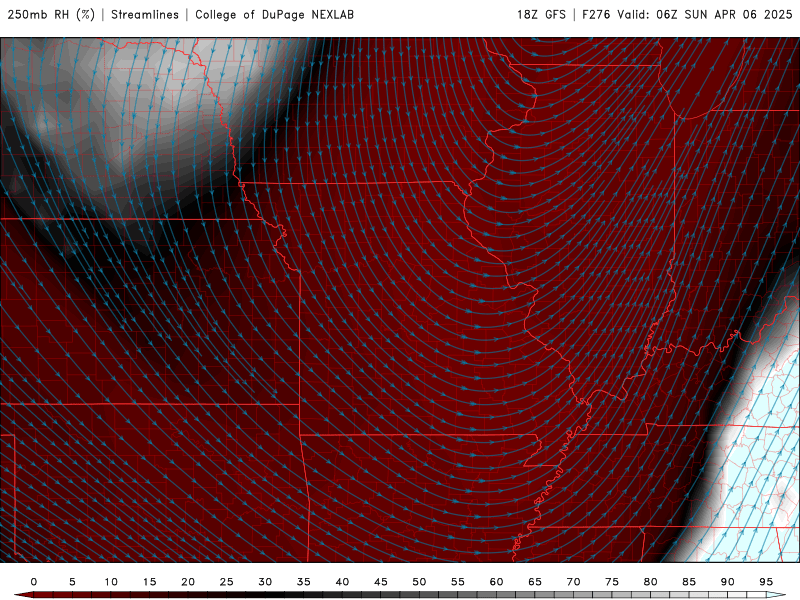The width and height of the screenshot is (800, 600).
Task: Click the 60 label under the color bar
Action: tap(496, 582)
